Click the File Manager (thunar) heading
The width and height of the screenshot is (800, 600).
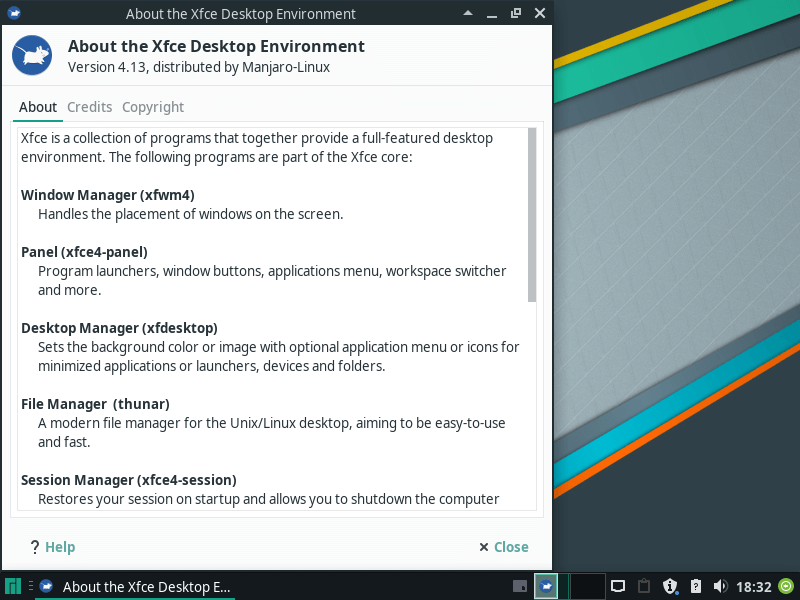tap(95, 404)
